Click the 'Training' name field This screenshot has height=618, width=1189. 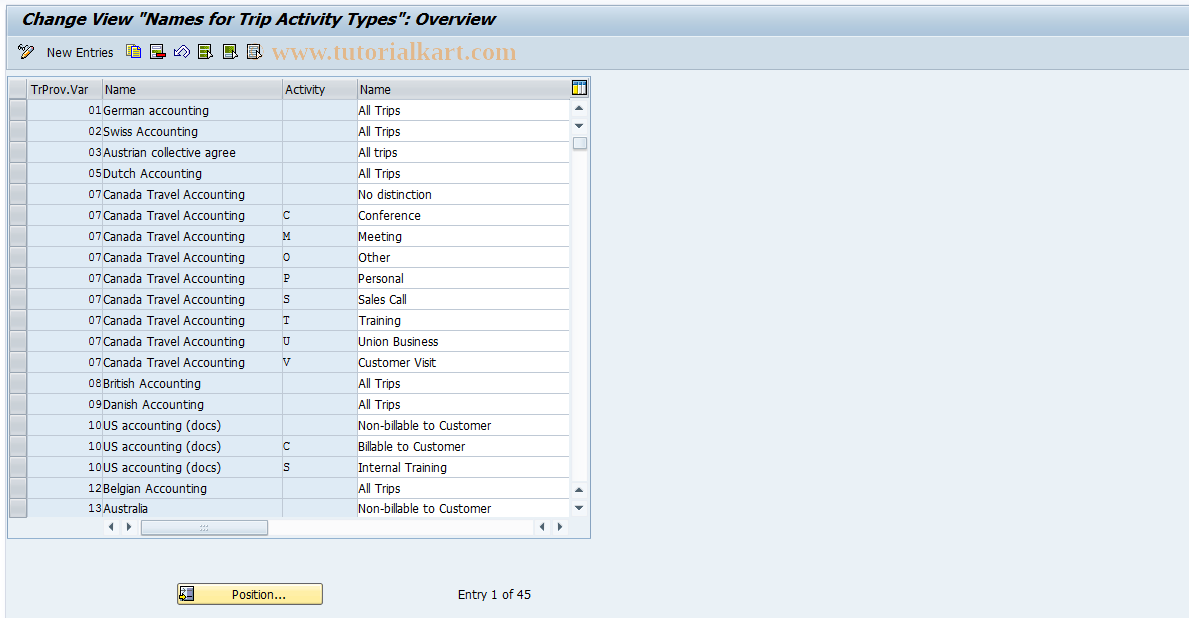click(x=463, y=320)
